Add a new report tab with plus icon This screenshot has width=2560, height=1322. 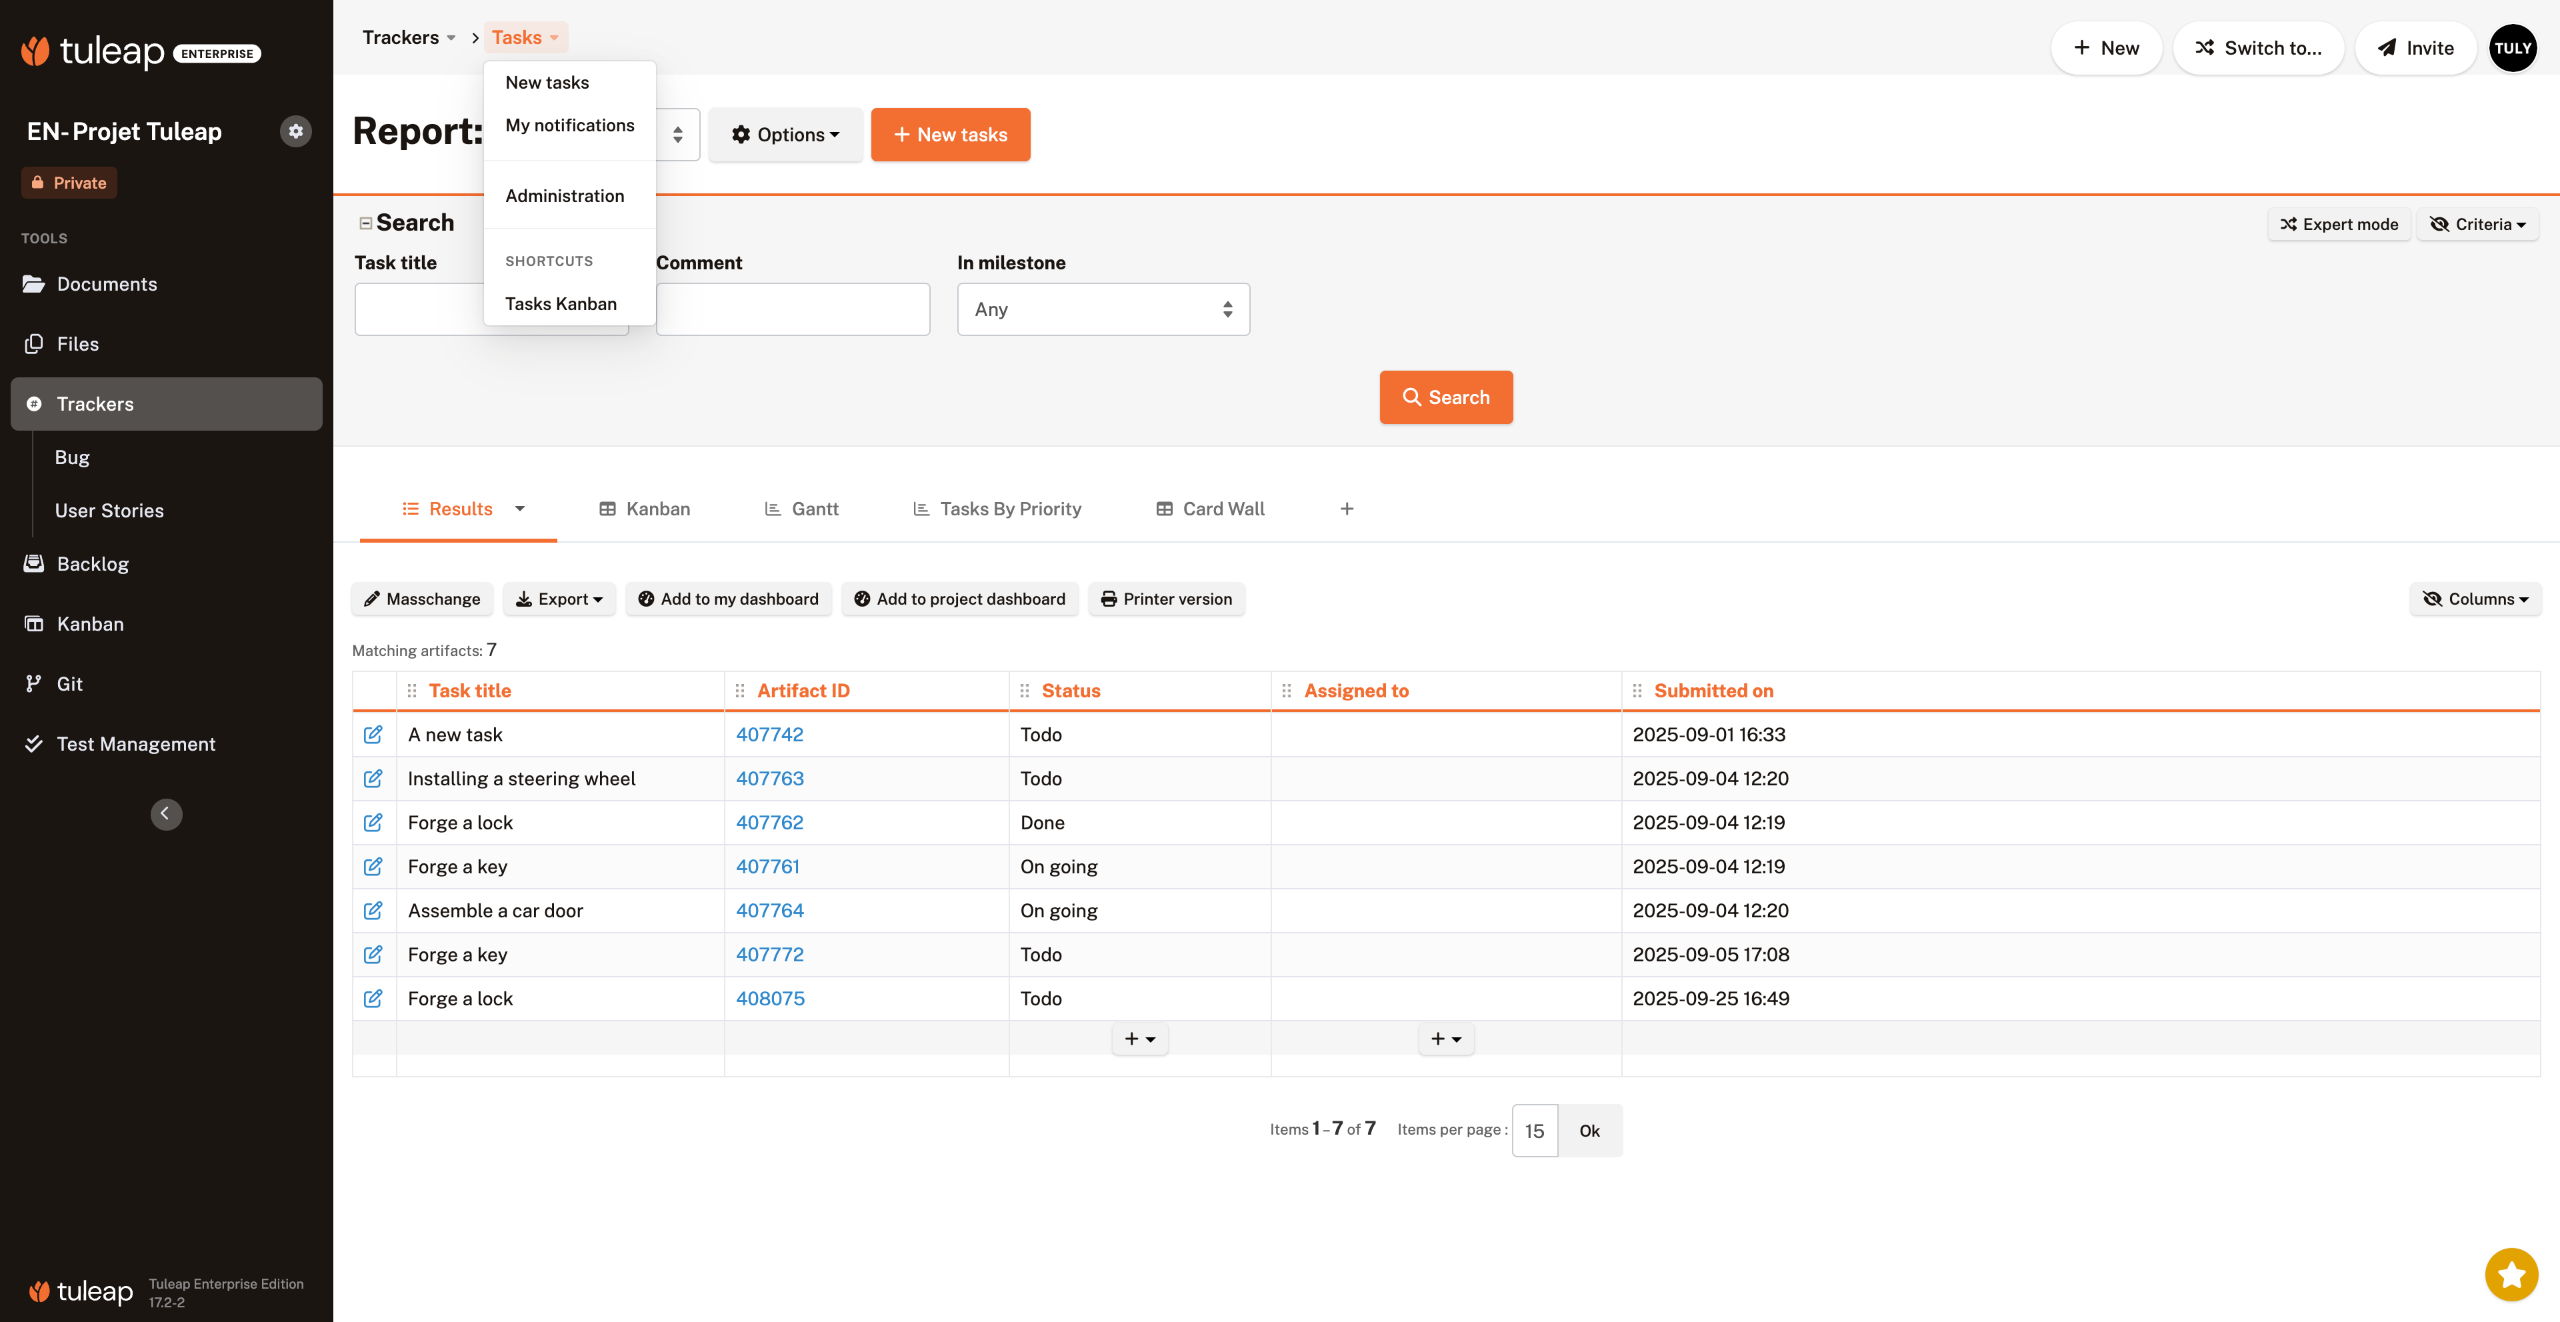pyautogui.click(x=1347, y=509)
